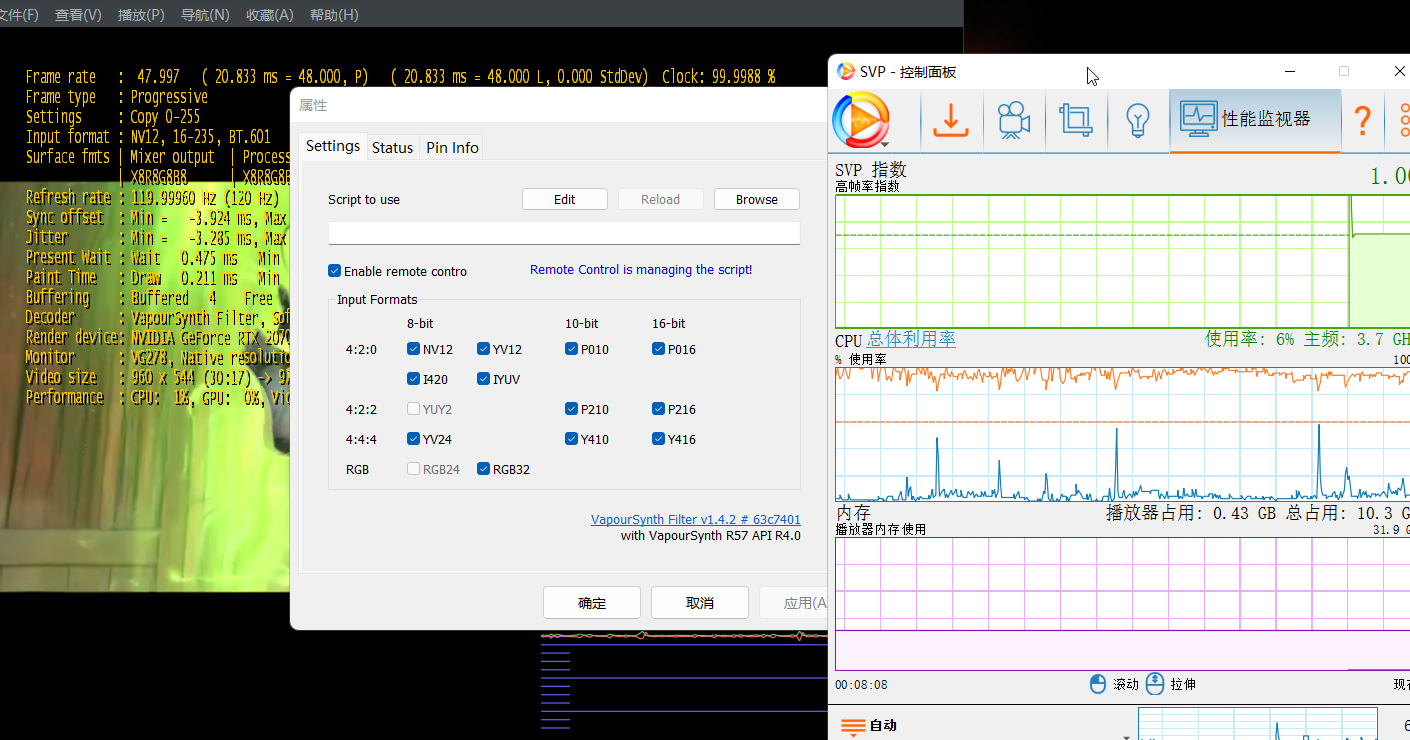The height and width of the screenshot is (740, 1410).
Task: Click the 00:08:08 elapsed time text
Action: pyautogui.click(x=861, y=685)
